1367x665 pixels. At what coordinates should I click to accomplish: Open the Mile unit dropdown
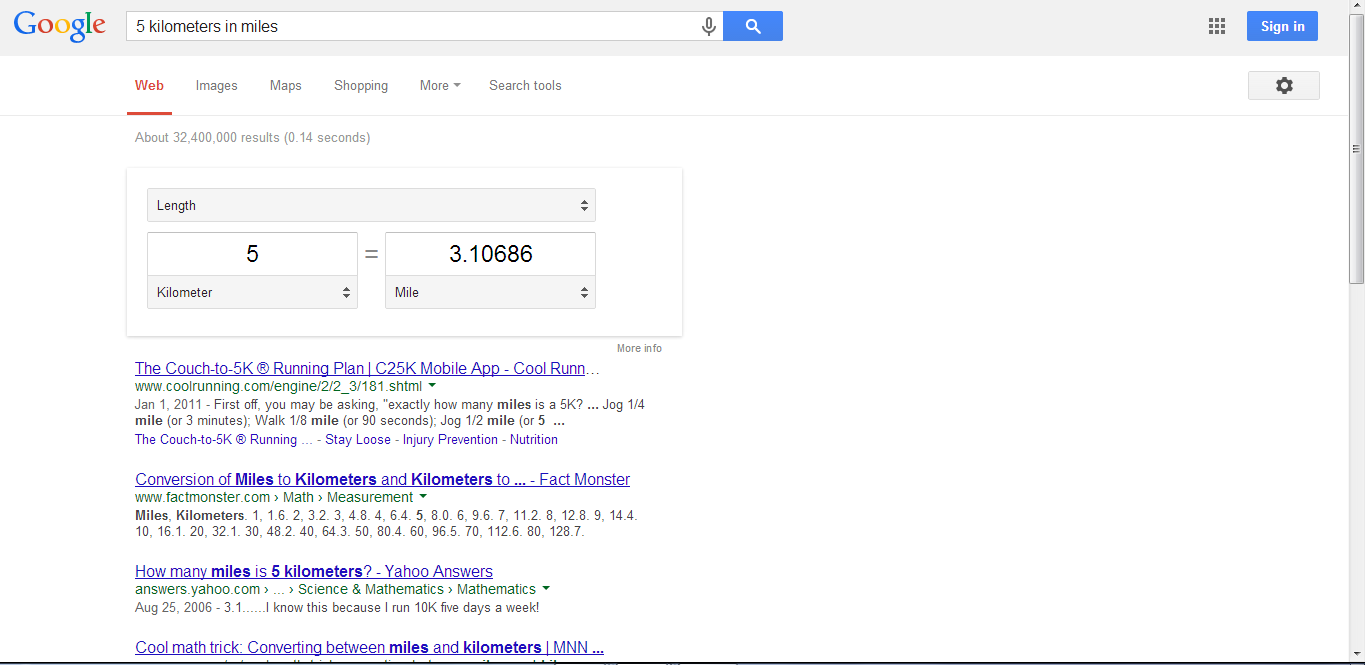point(490,293)
